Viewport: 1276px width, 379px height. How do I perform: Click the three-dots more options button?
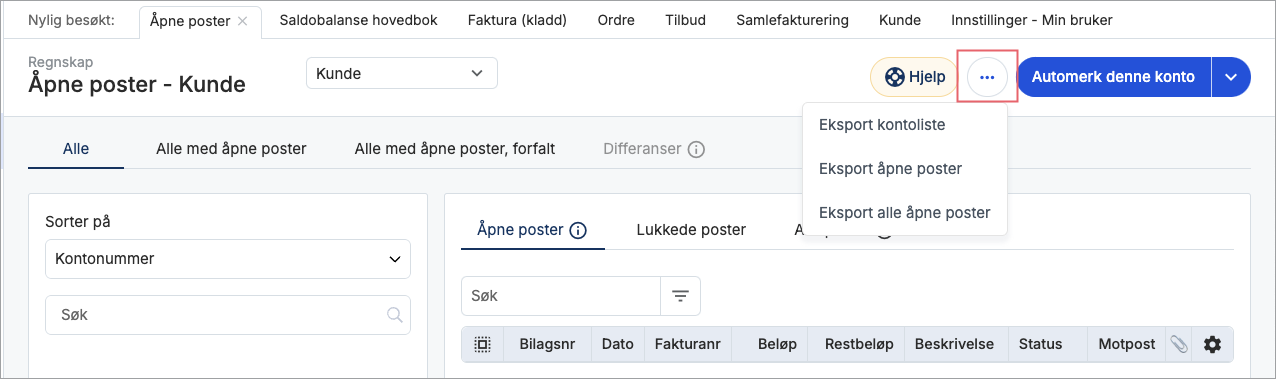coord(987,77)
